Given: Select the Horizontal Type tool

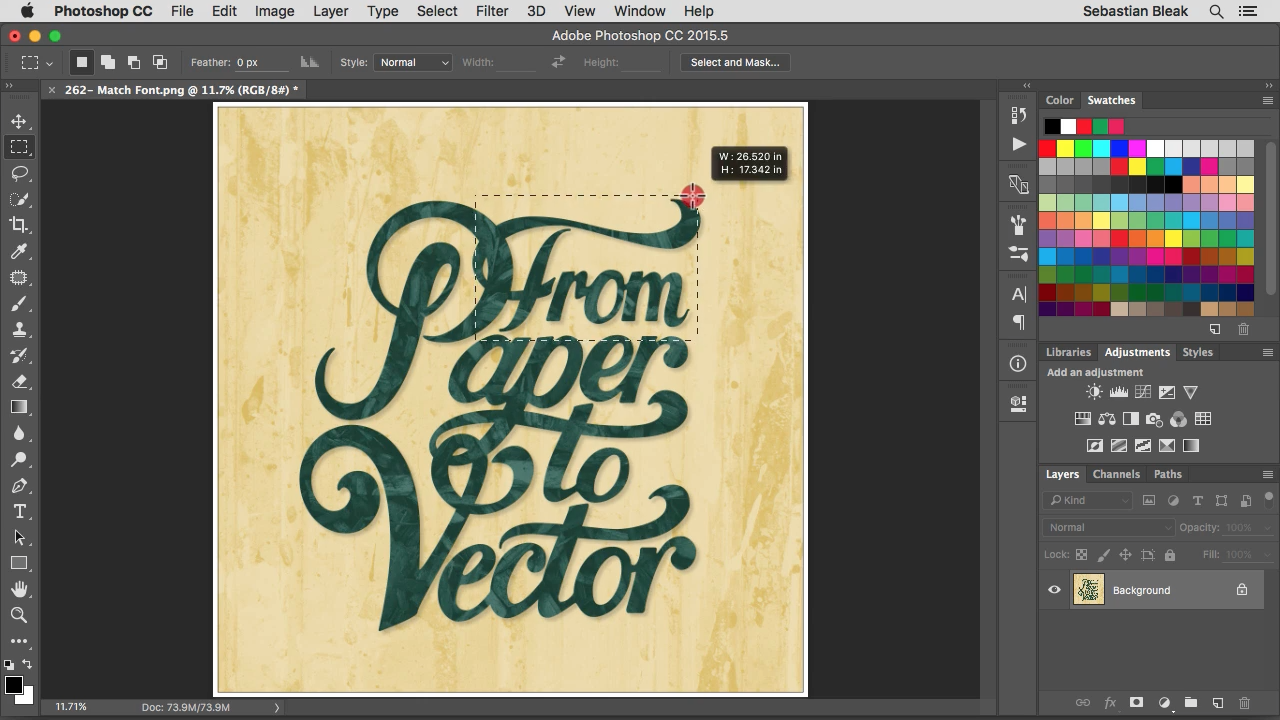Looking at the screenshot, I should coord(19,512).
